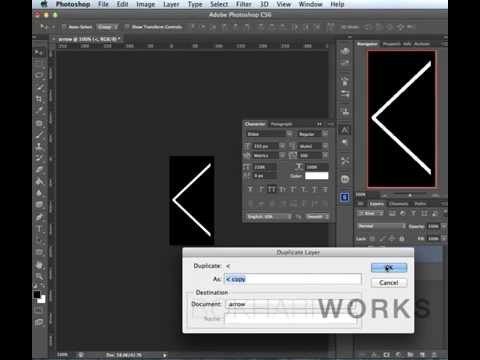480x360 pixels.
Task: Open the Filter menu
Action: (244, 4)
